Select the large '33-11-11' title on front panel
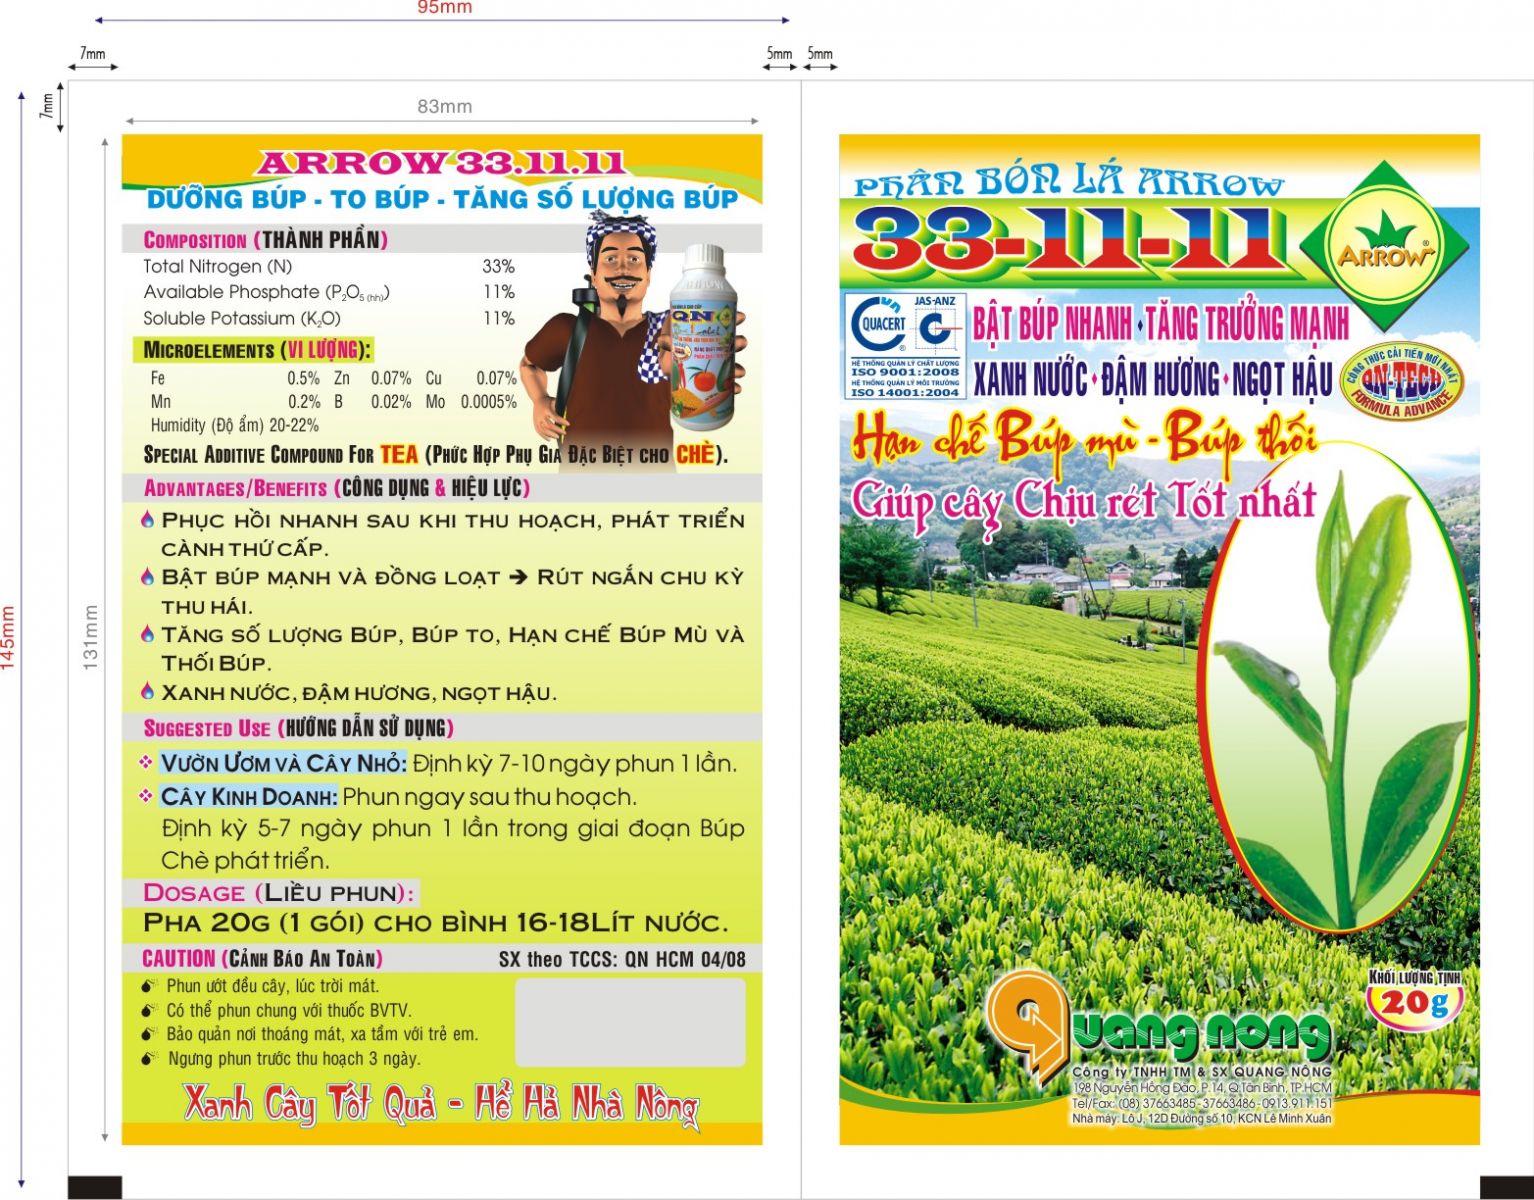Viewport: 1534px width, 1200px height. (1070, 240)
